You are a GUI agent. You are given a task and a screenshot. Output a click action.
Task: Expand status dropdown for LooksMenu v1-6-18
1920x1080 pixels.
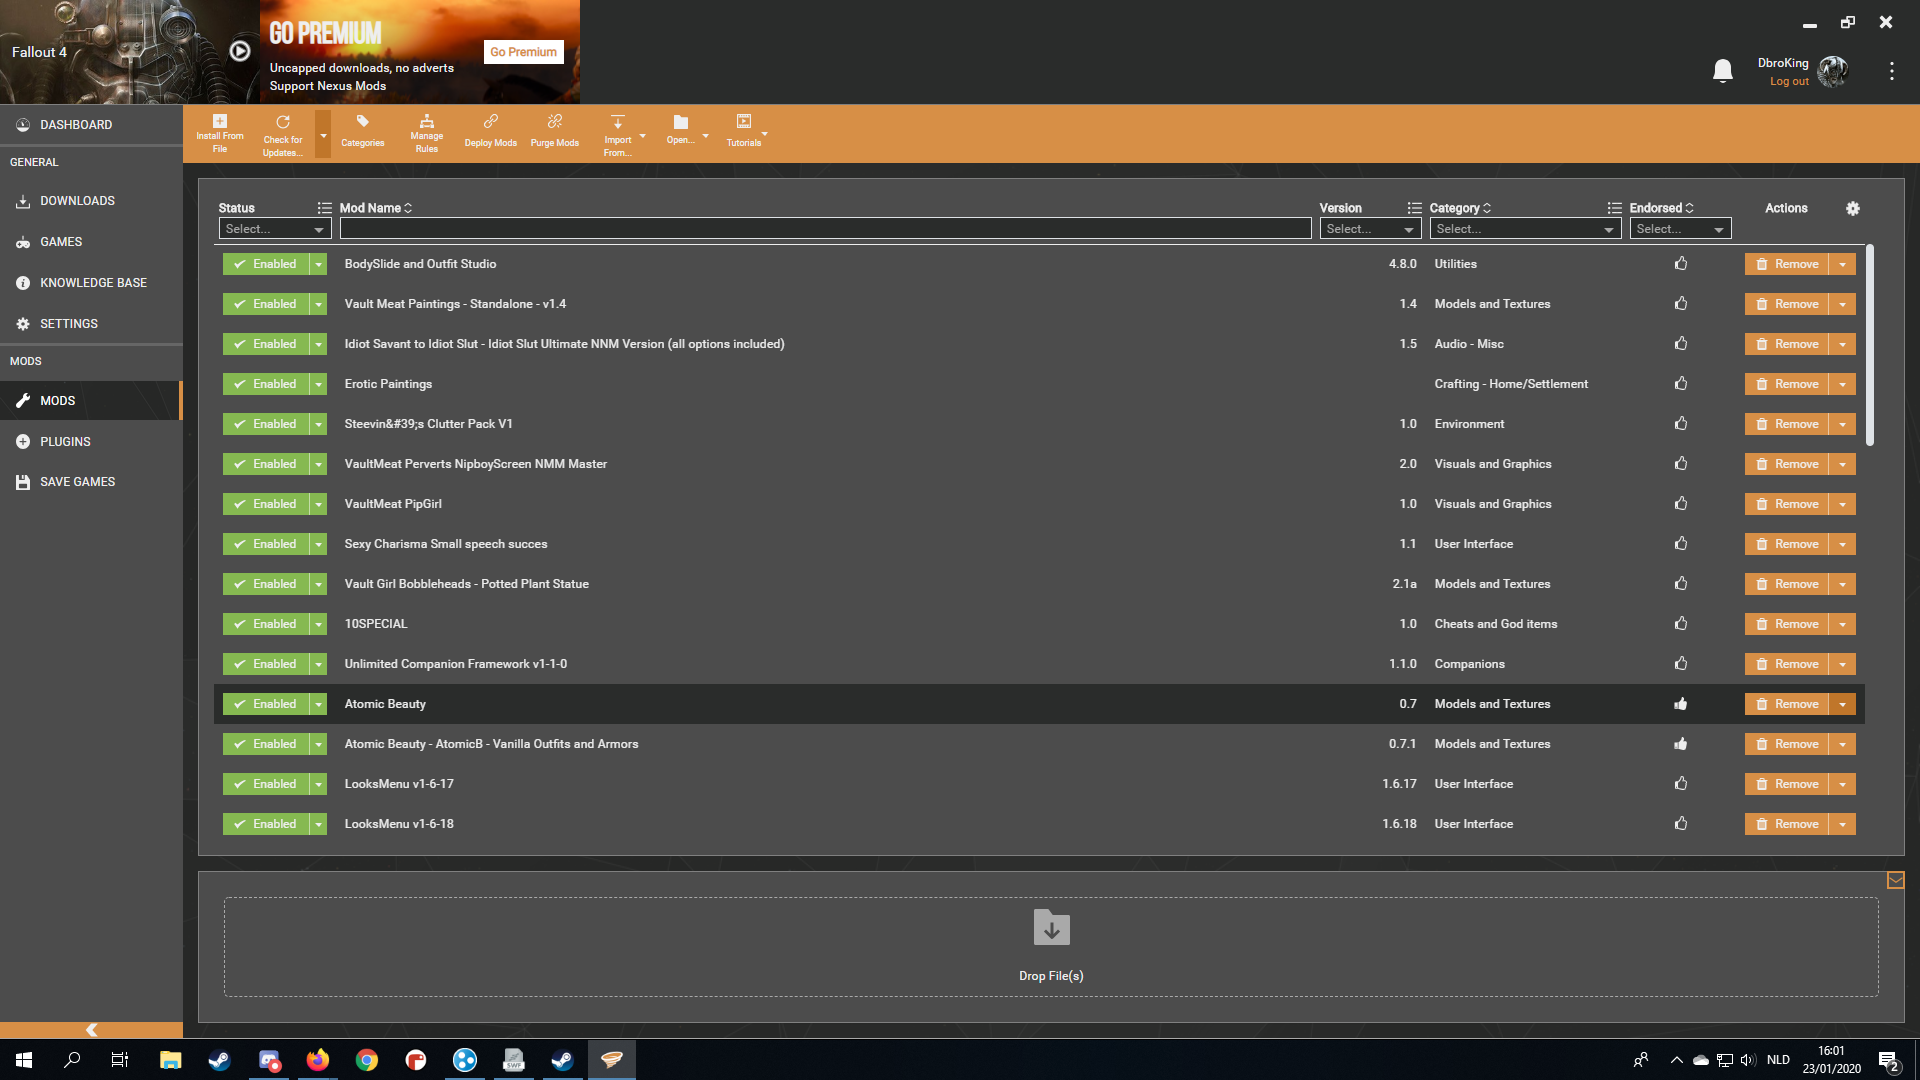pyautogui.click(x=318, y=824)
